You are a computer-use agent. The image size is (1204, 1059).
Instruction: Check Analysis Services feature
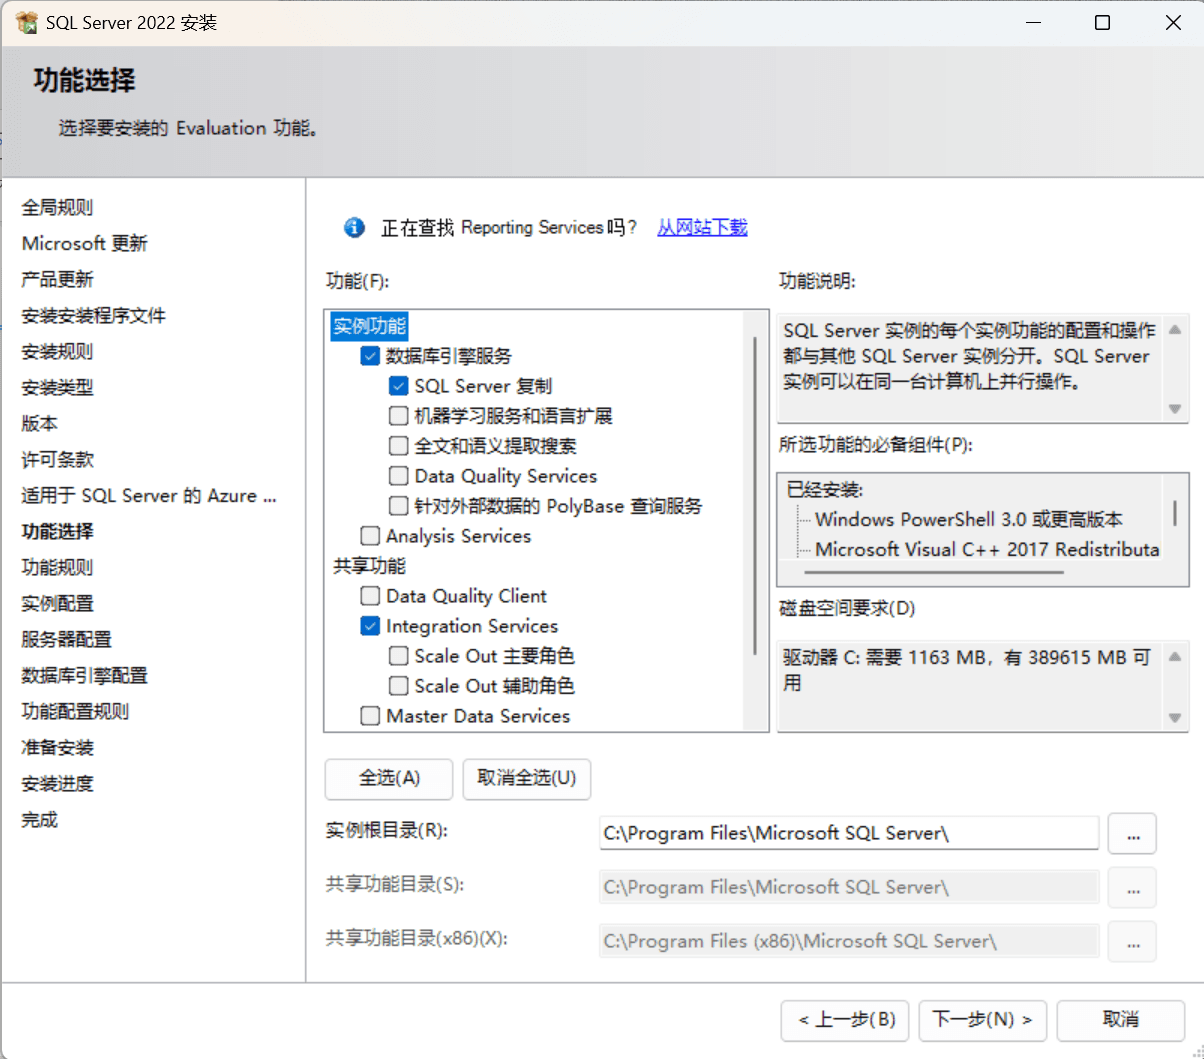(x=370, y=536)
